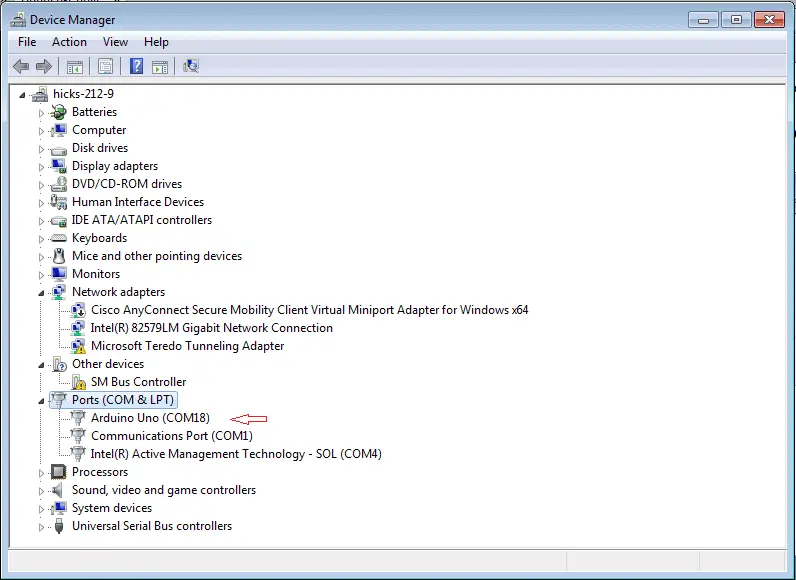
Task: Click the Device Manager title bar icon
Action: click(18, 20)
